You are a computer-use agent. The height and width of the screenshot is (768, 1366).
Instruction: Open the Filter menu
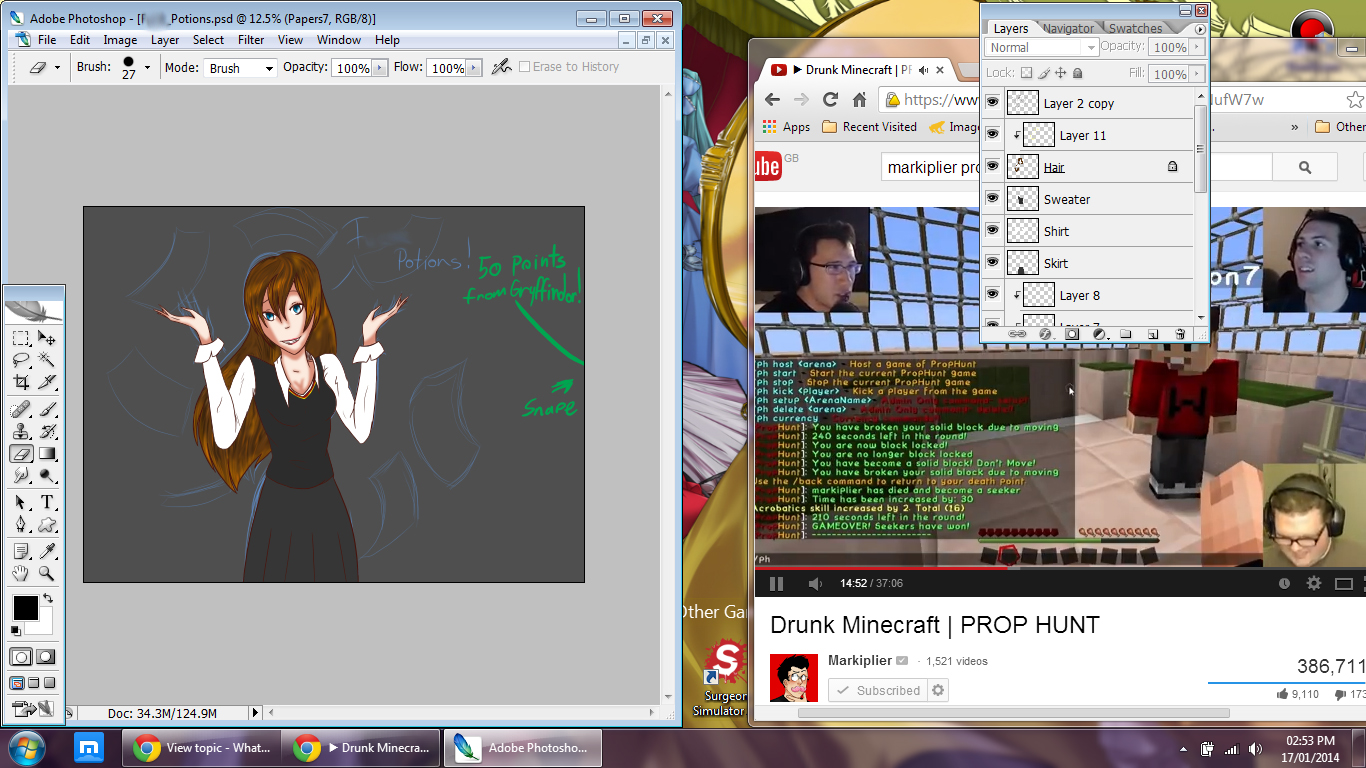pos(251,40)
